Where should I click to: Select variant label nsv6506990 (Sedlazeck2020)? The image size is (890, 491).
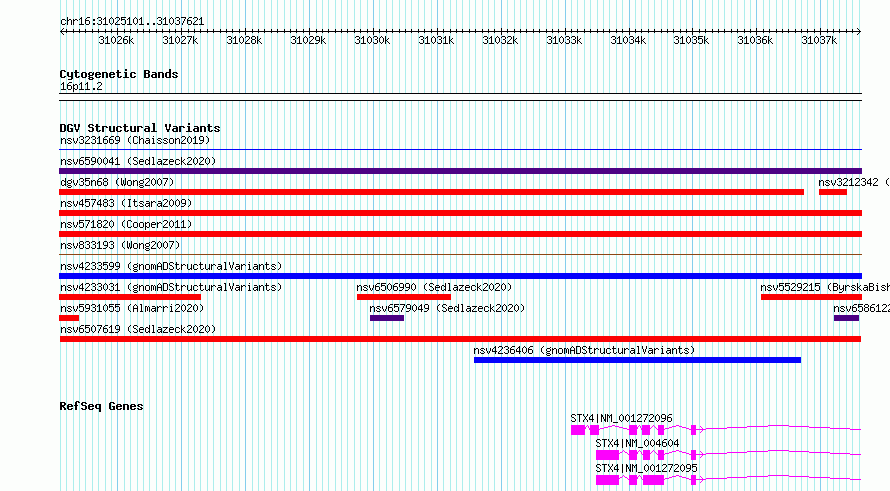tap(434, 287)
